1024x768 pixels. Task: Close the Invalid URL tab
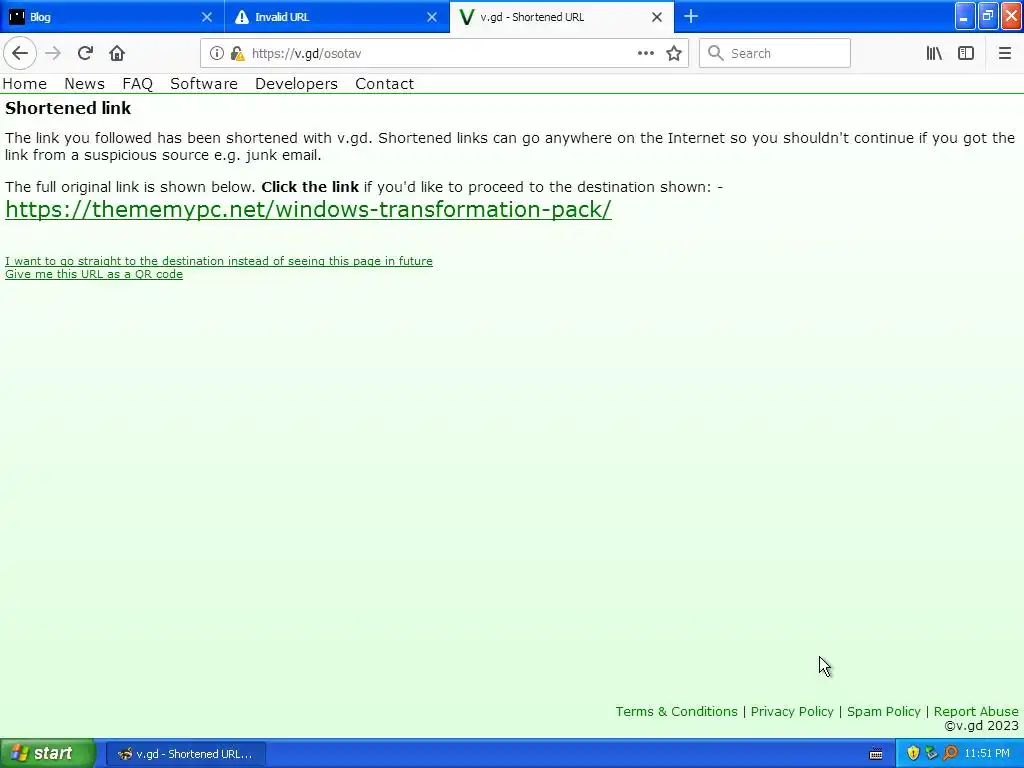click(x=432, y=17)
